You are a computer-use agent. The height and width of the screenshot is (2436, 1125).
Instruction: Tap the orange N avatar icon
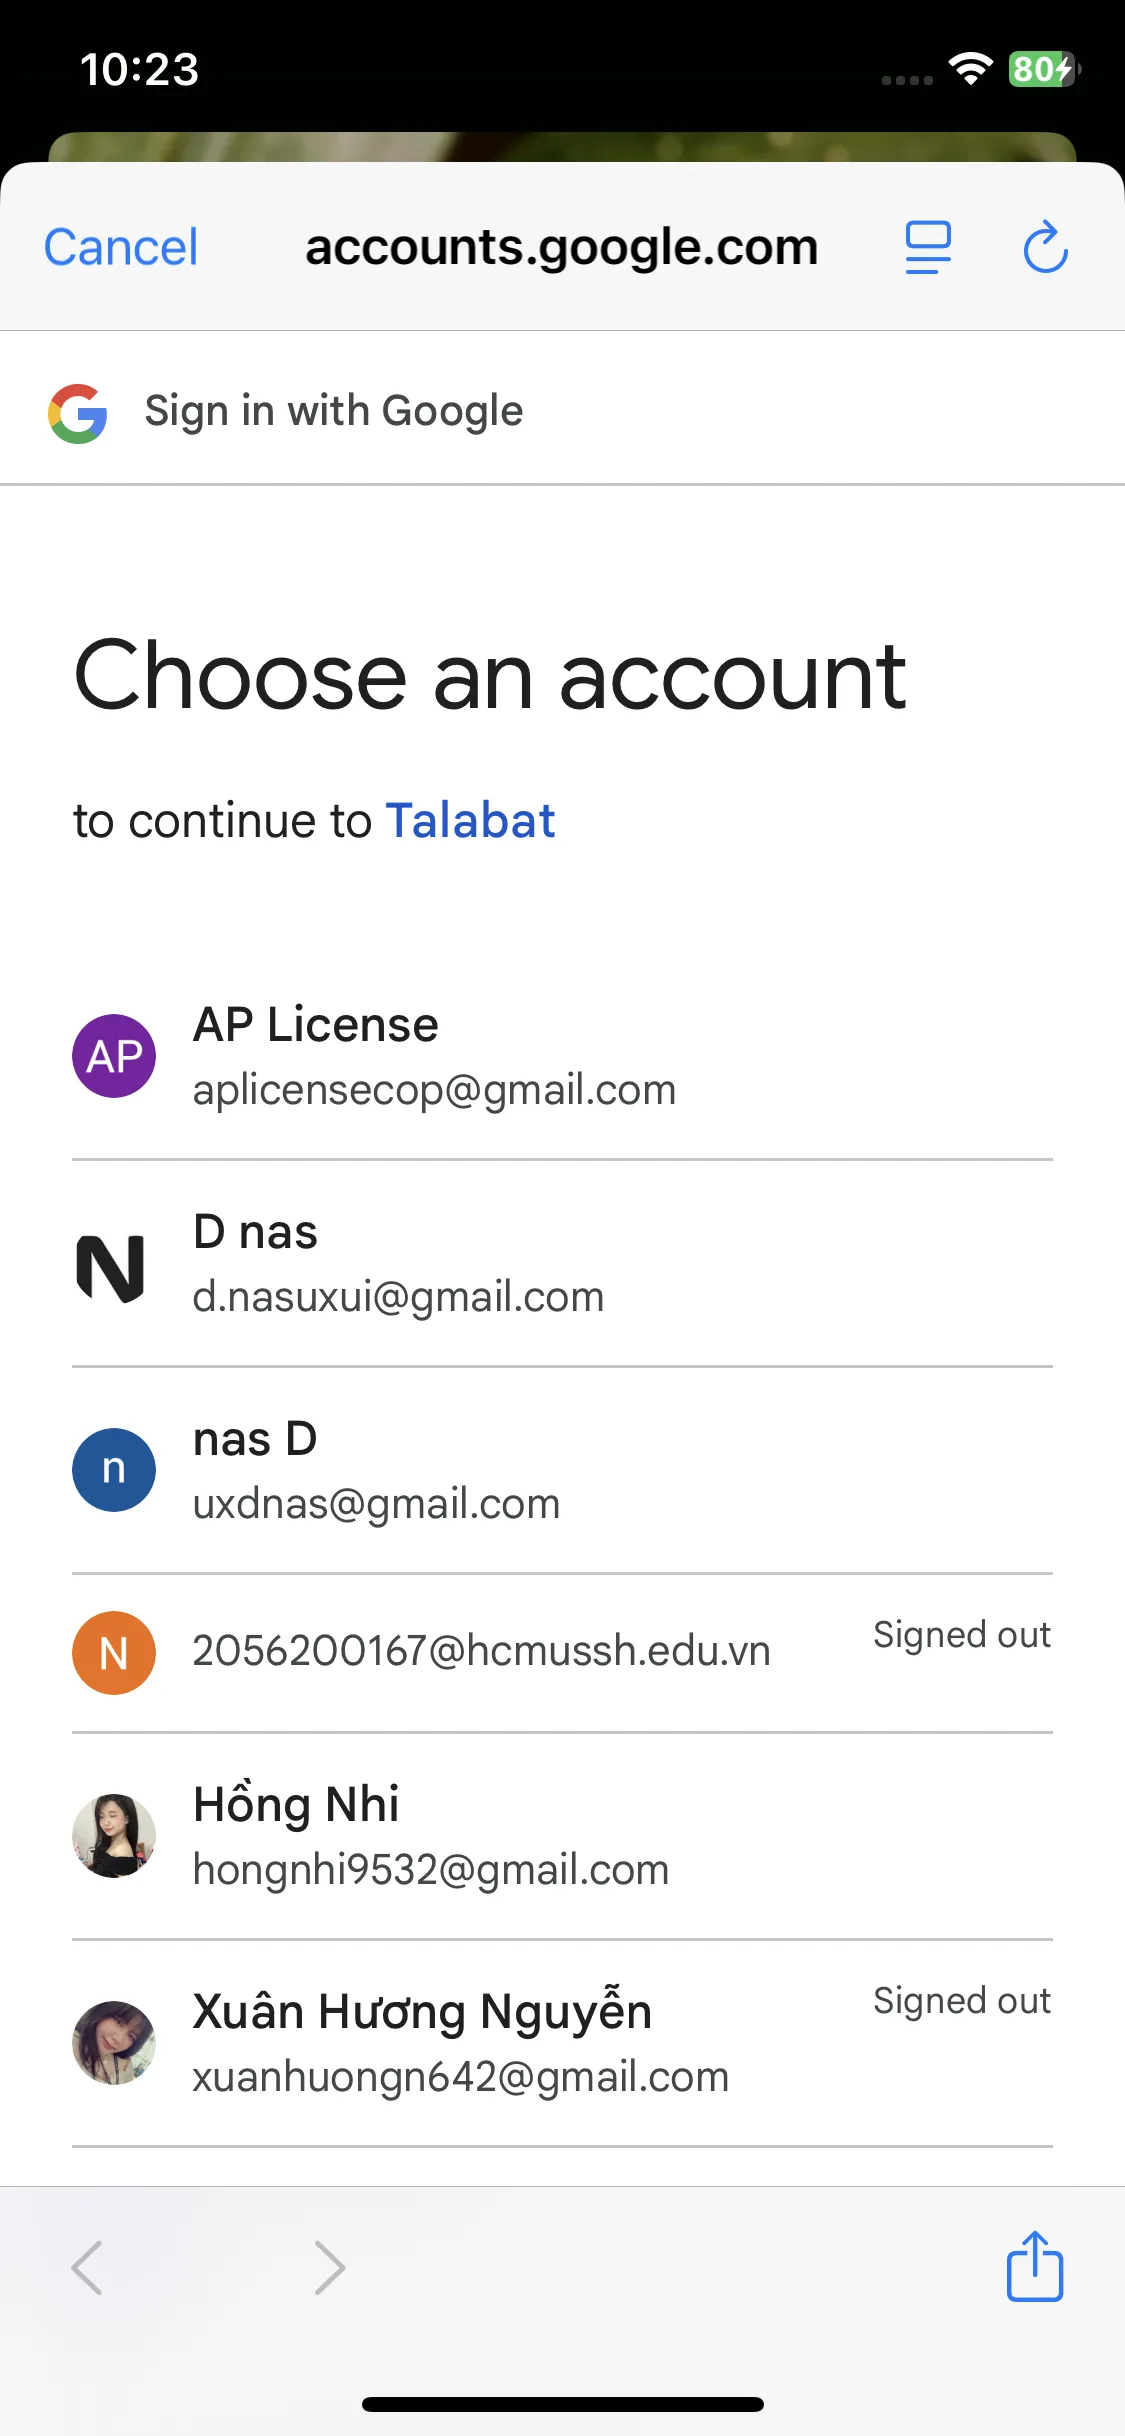[x=114, y=1653]
